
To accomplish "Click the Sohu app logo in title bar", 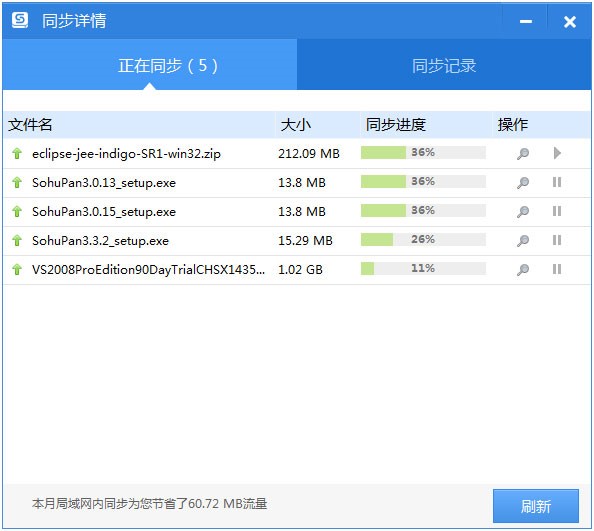I will (x=20, y=20).
